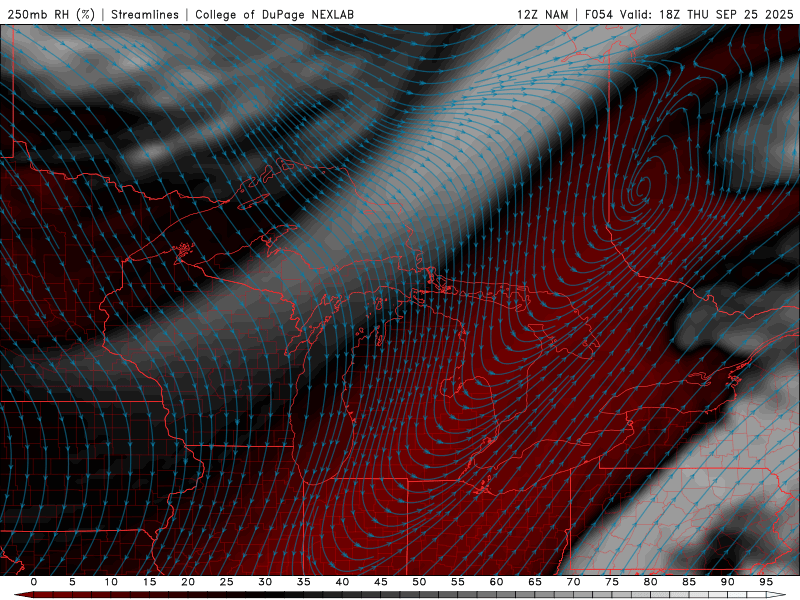
Task: Click the "30" label on the color scale
Action: (x=265, y=582)
